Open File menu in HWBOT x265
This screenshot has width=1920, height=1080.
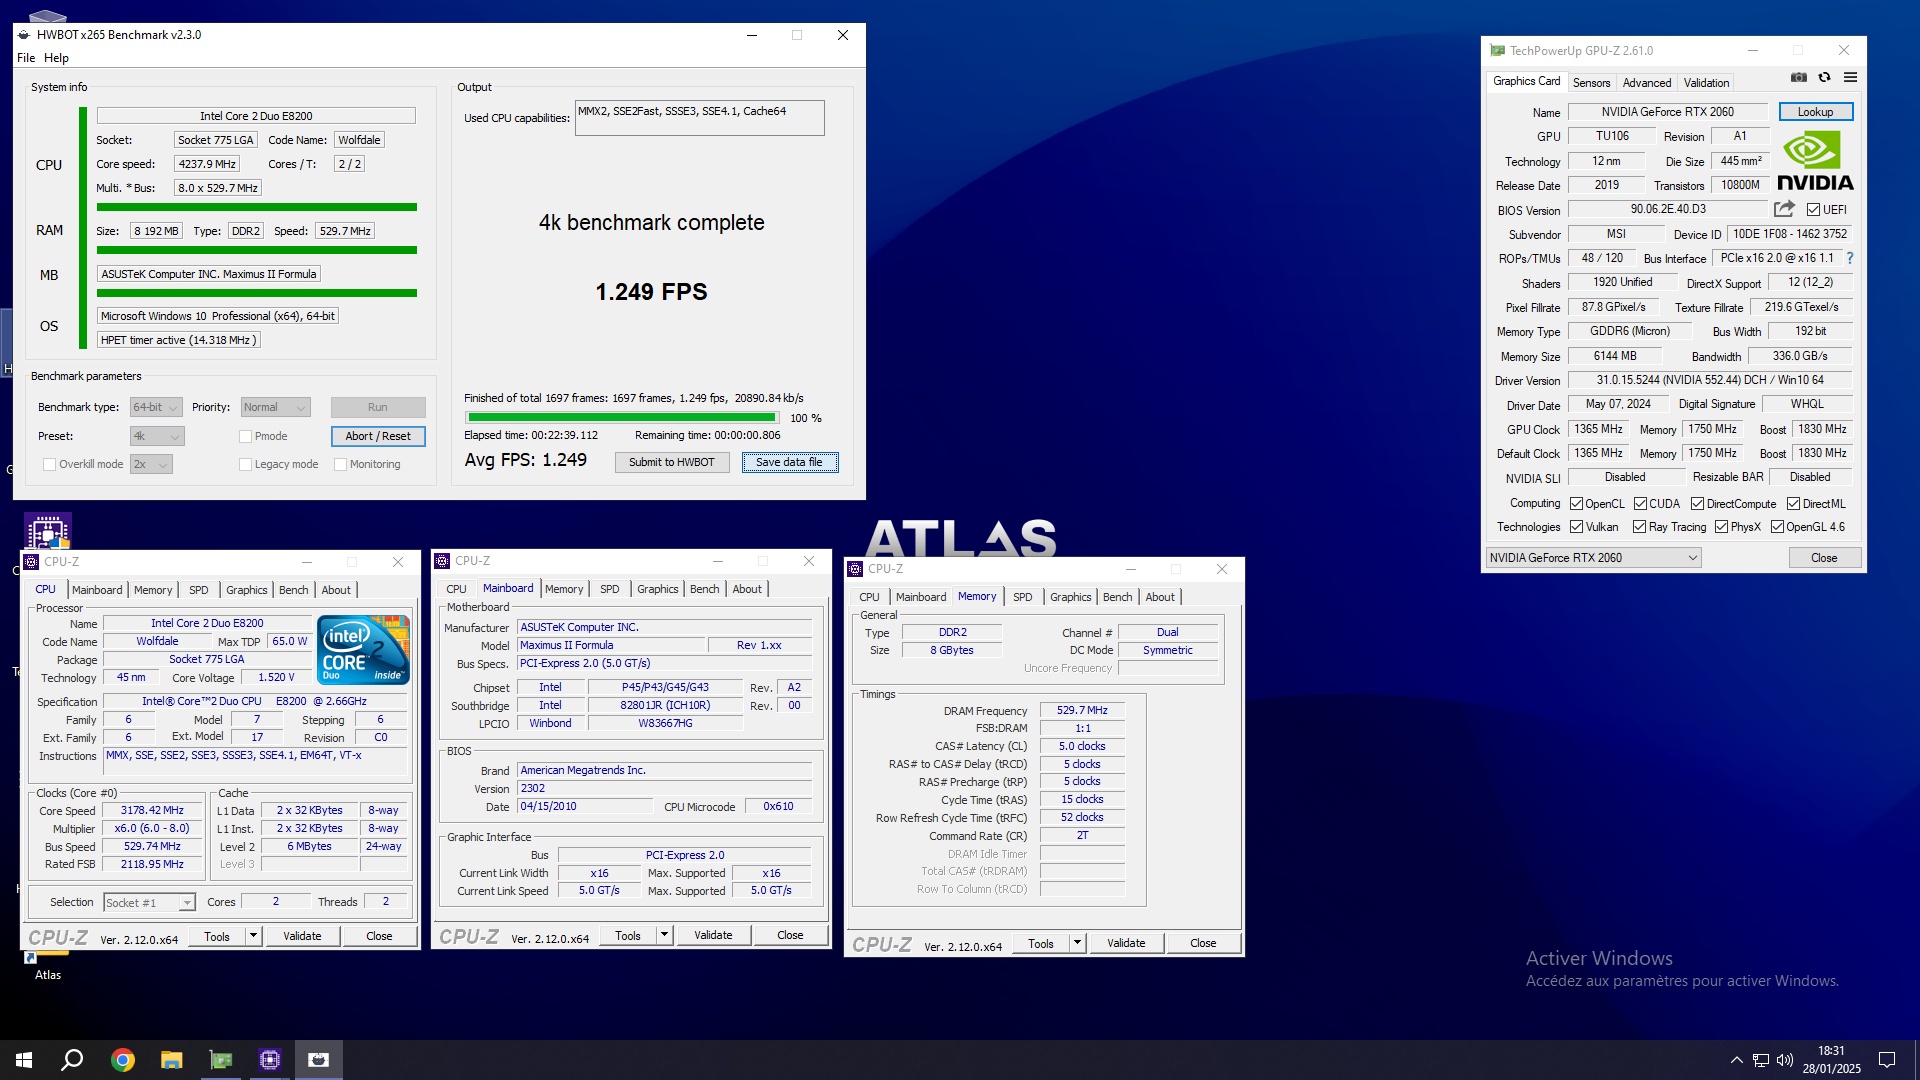coord(26,58)
